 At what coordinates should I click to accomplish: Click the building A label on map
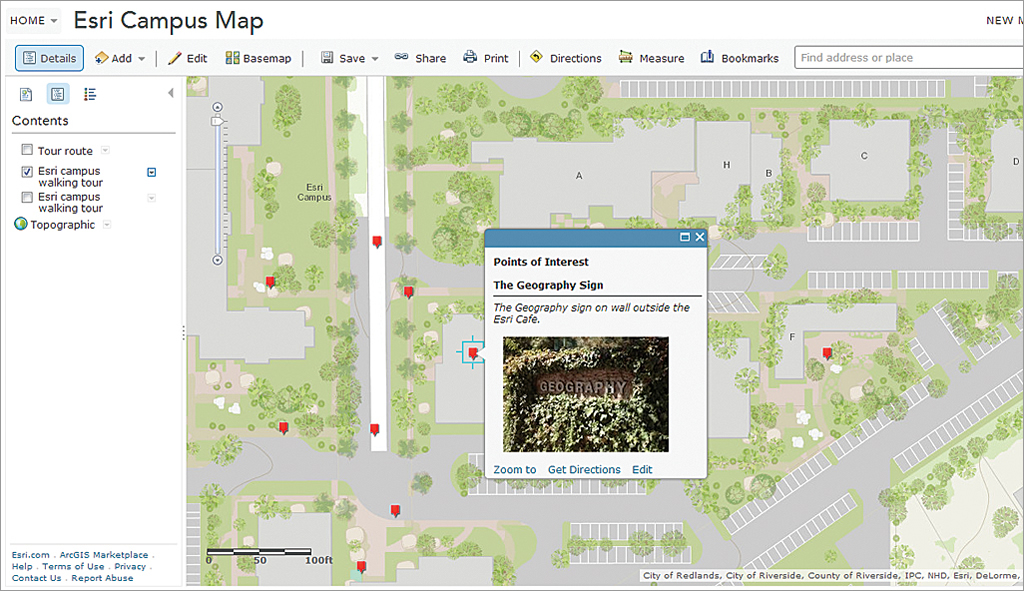point(579,176)
